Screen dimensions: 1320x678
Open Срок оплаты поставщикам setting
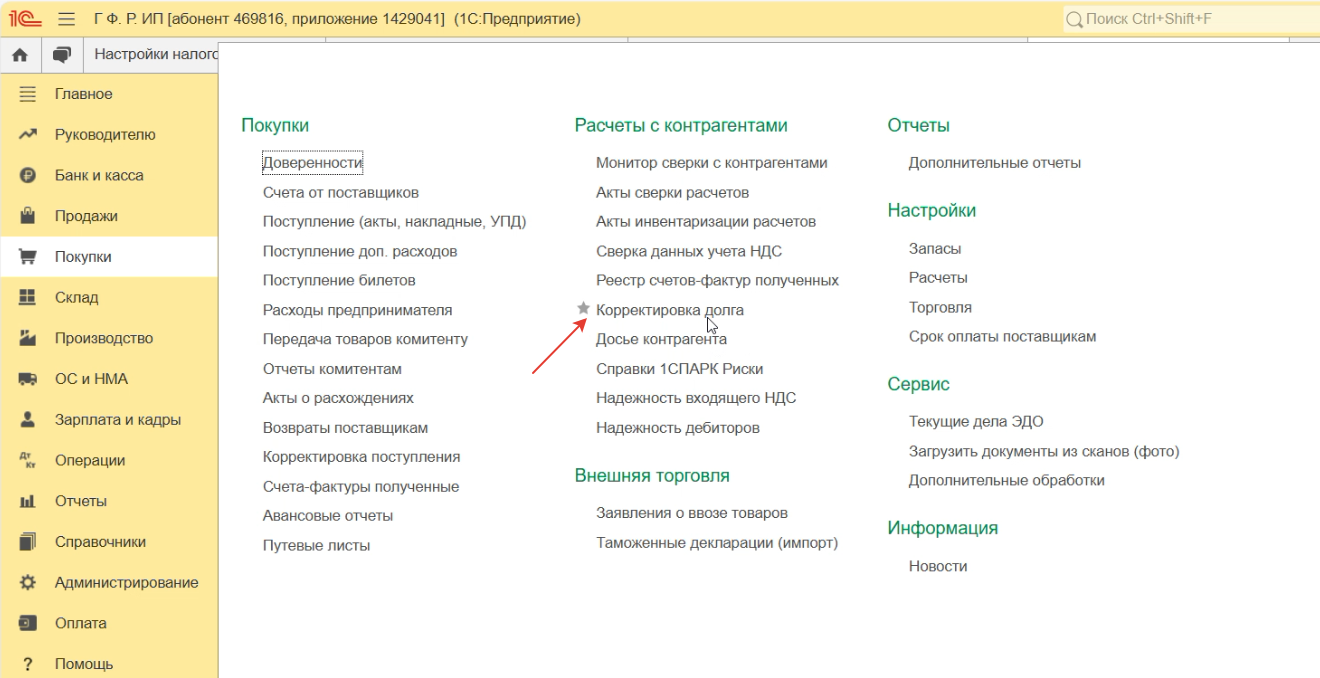click(1002, 336)
